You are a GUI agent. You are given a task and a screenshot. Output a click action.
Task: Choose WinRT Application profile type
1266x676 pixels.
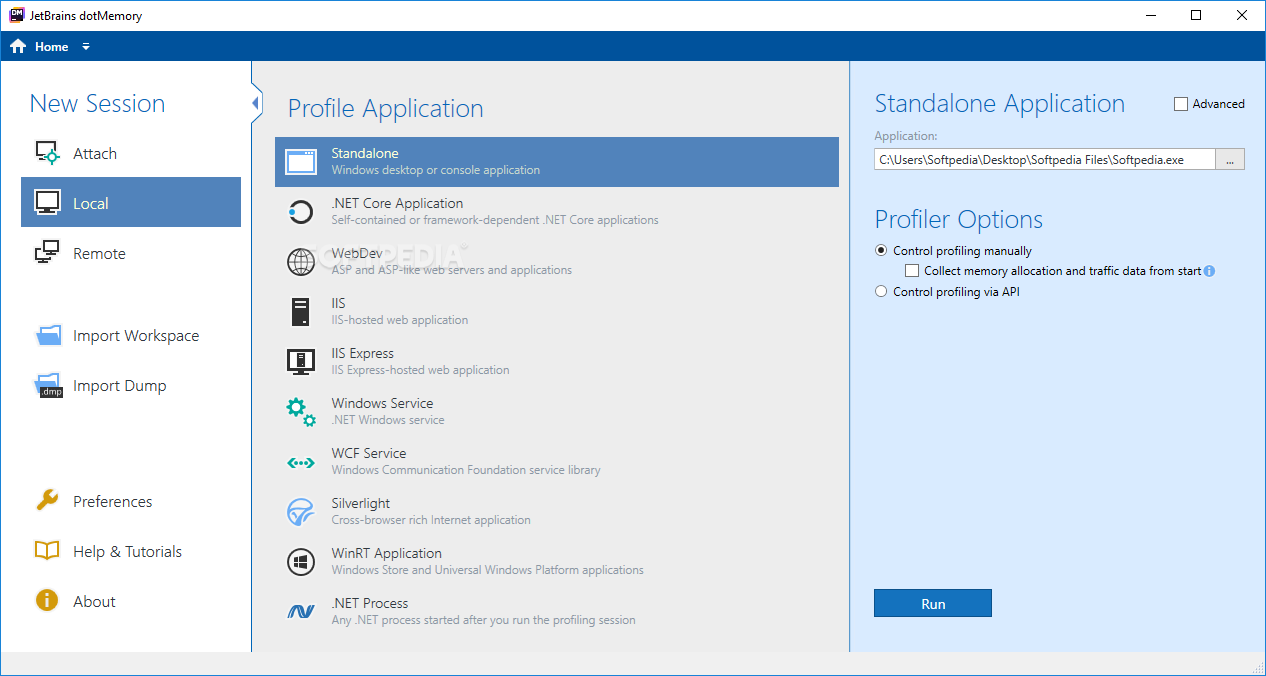click(x=557, y=562)
